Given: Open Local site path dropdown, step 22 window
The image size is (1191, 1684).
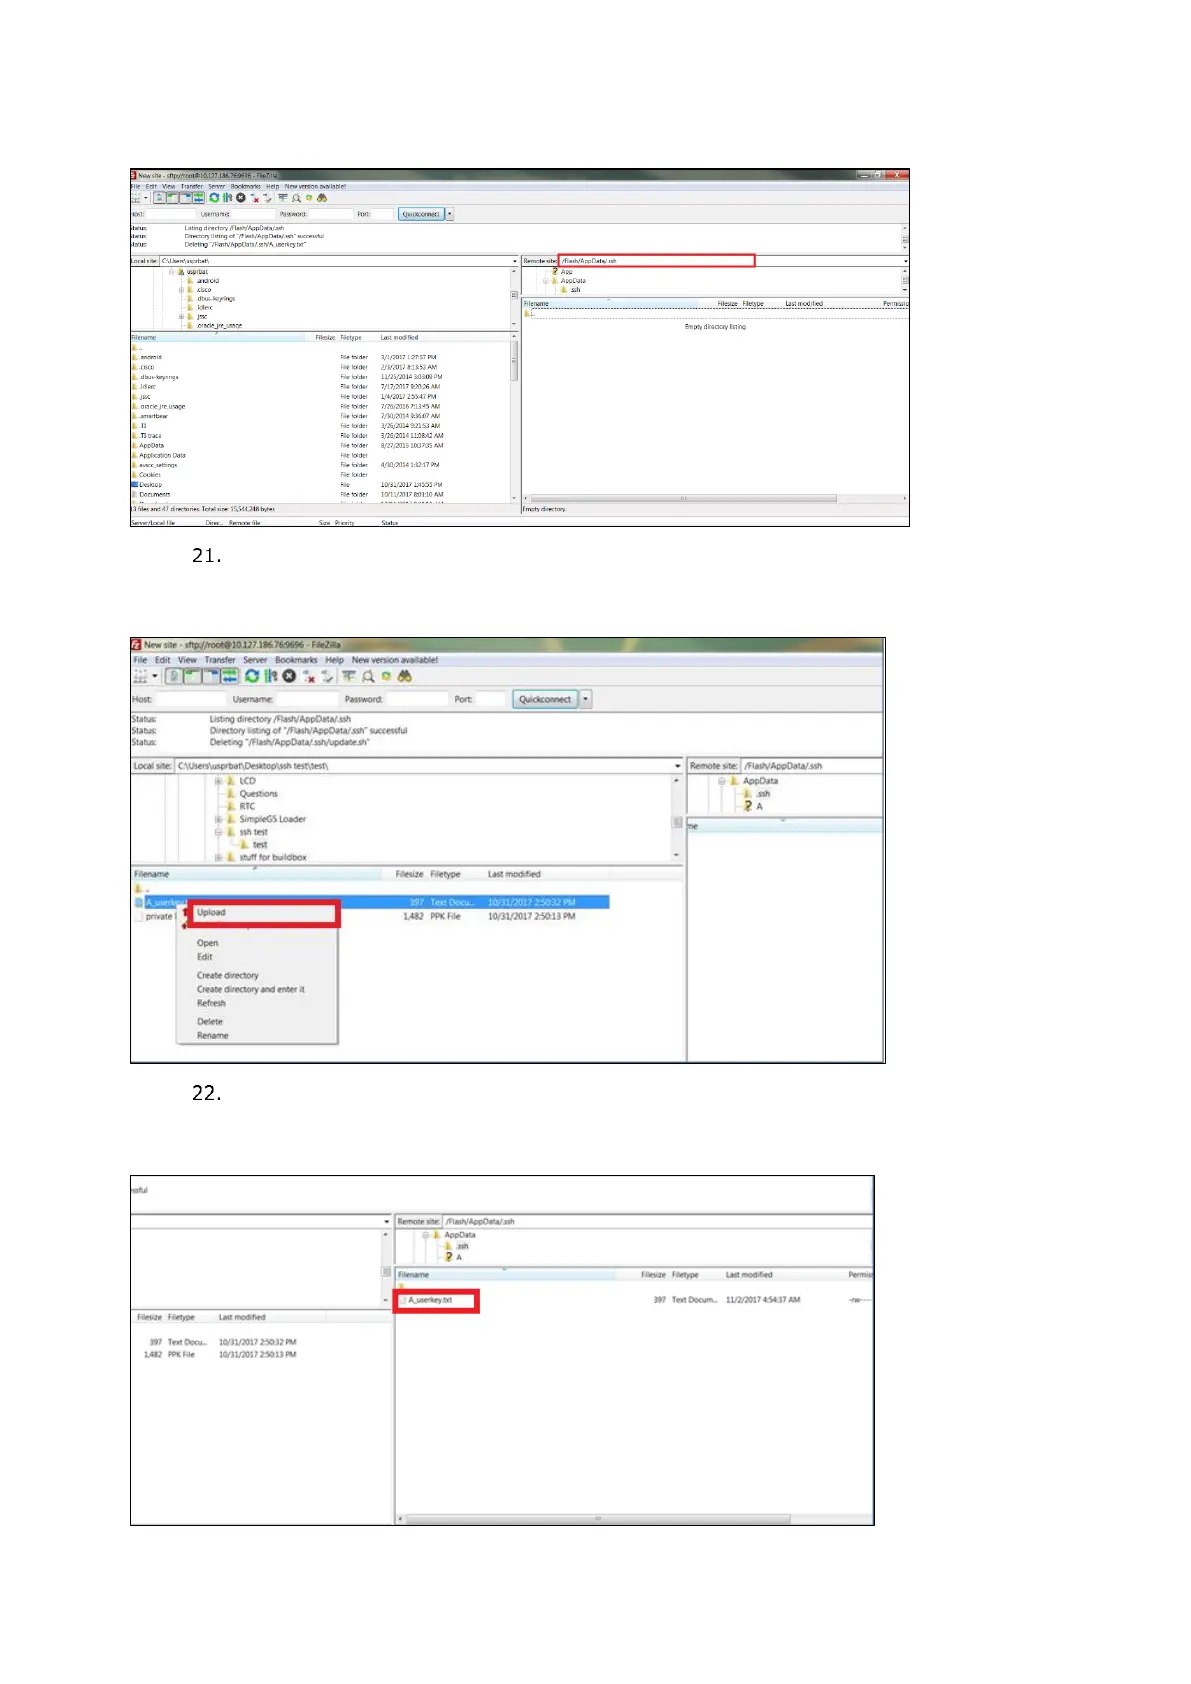Looking at the screenshot, I should (677, 766).
